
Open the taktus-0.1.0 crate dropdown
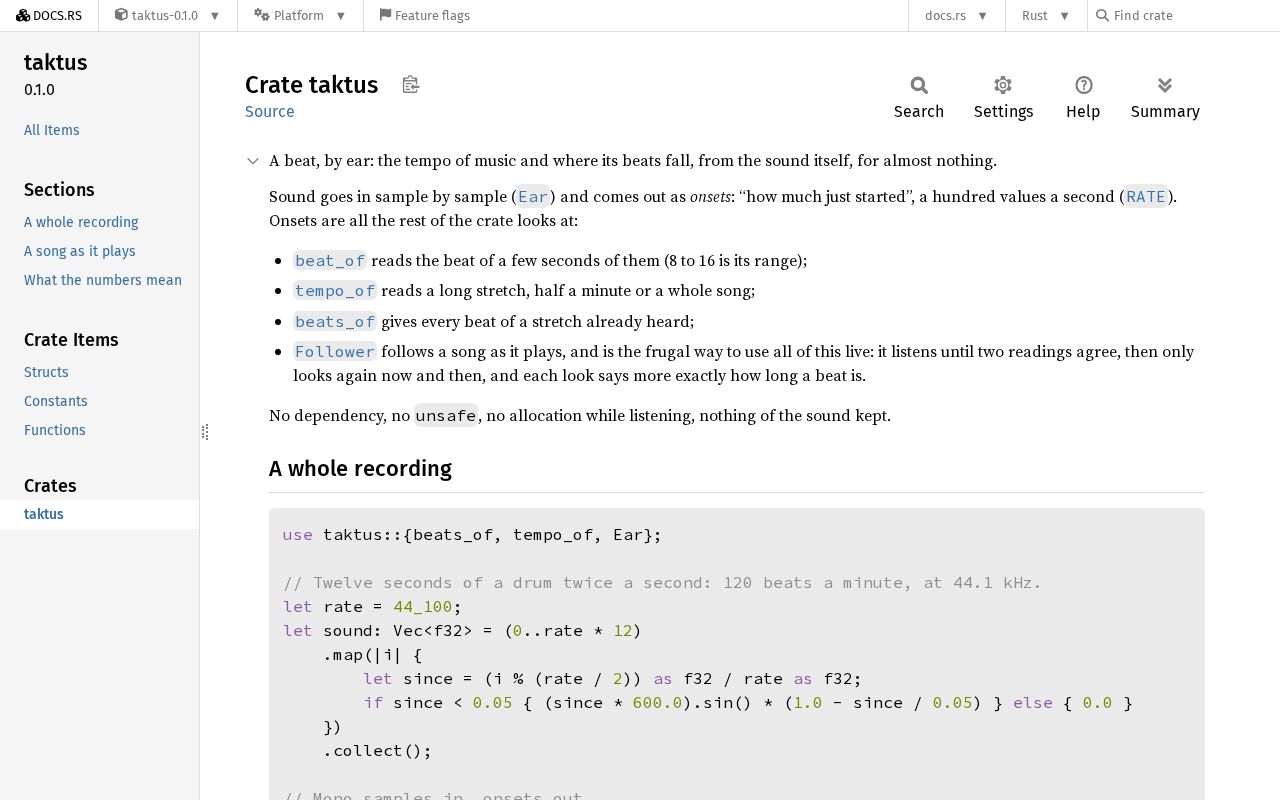tap(167, 15)
